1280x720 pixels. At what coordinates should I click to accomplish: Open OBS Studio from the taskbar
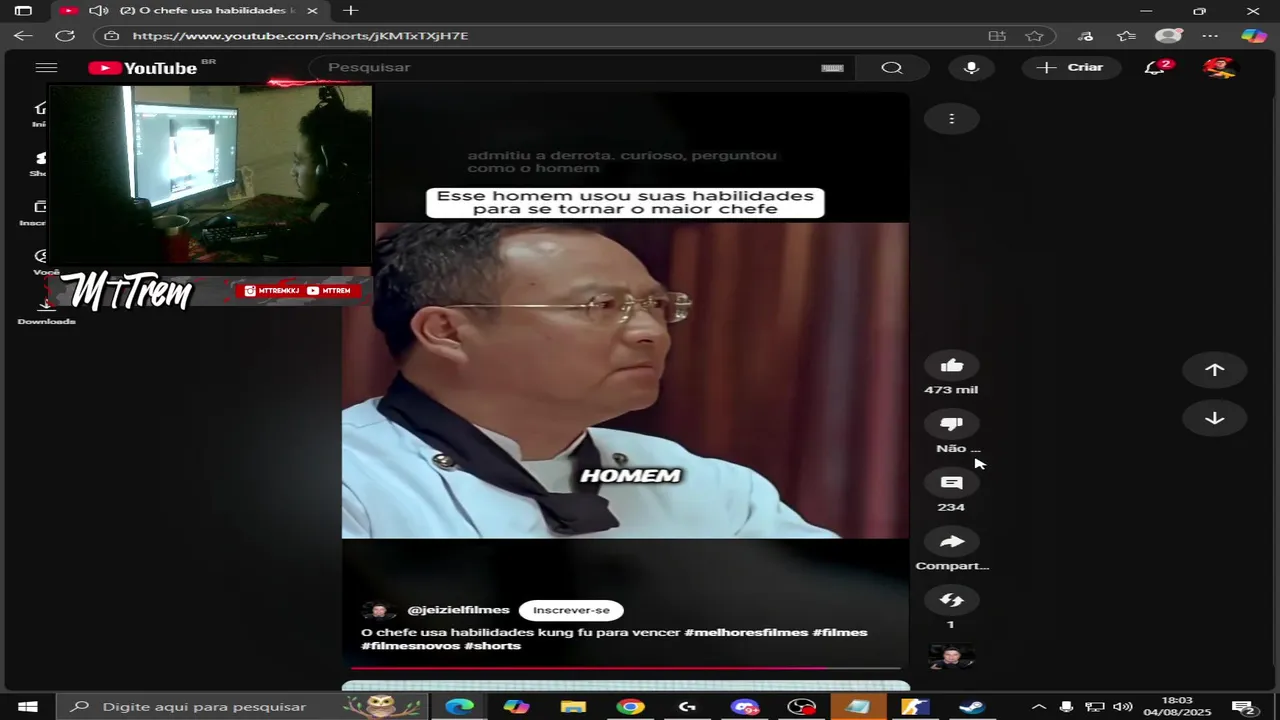(801, 707)
